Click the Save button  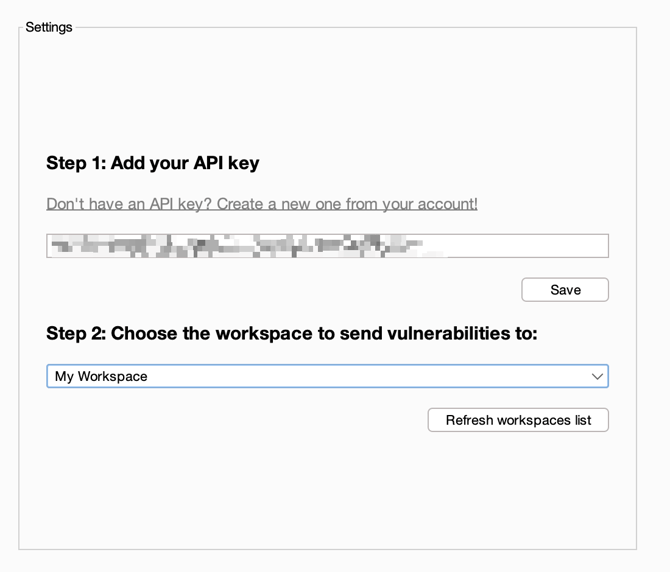click(x=565, y=290)
